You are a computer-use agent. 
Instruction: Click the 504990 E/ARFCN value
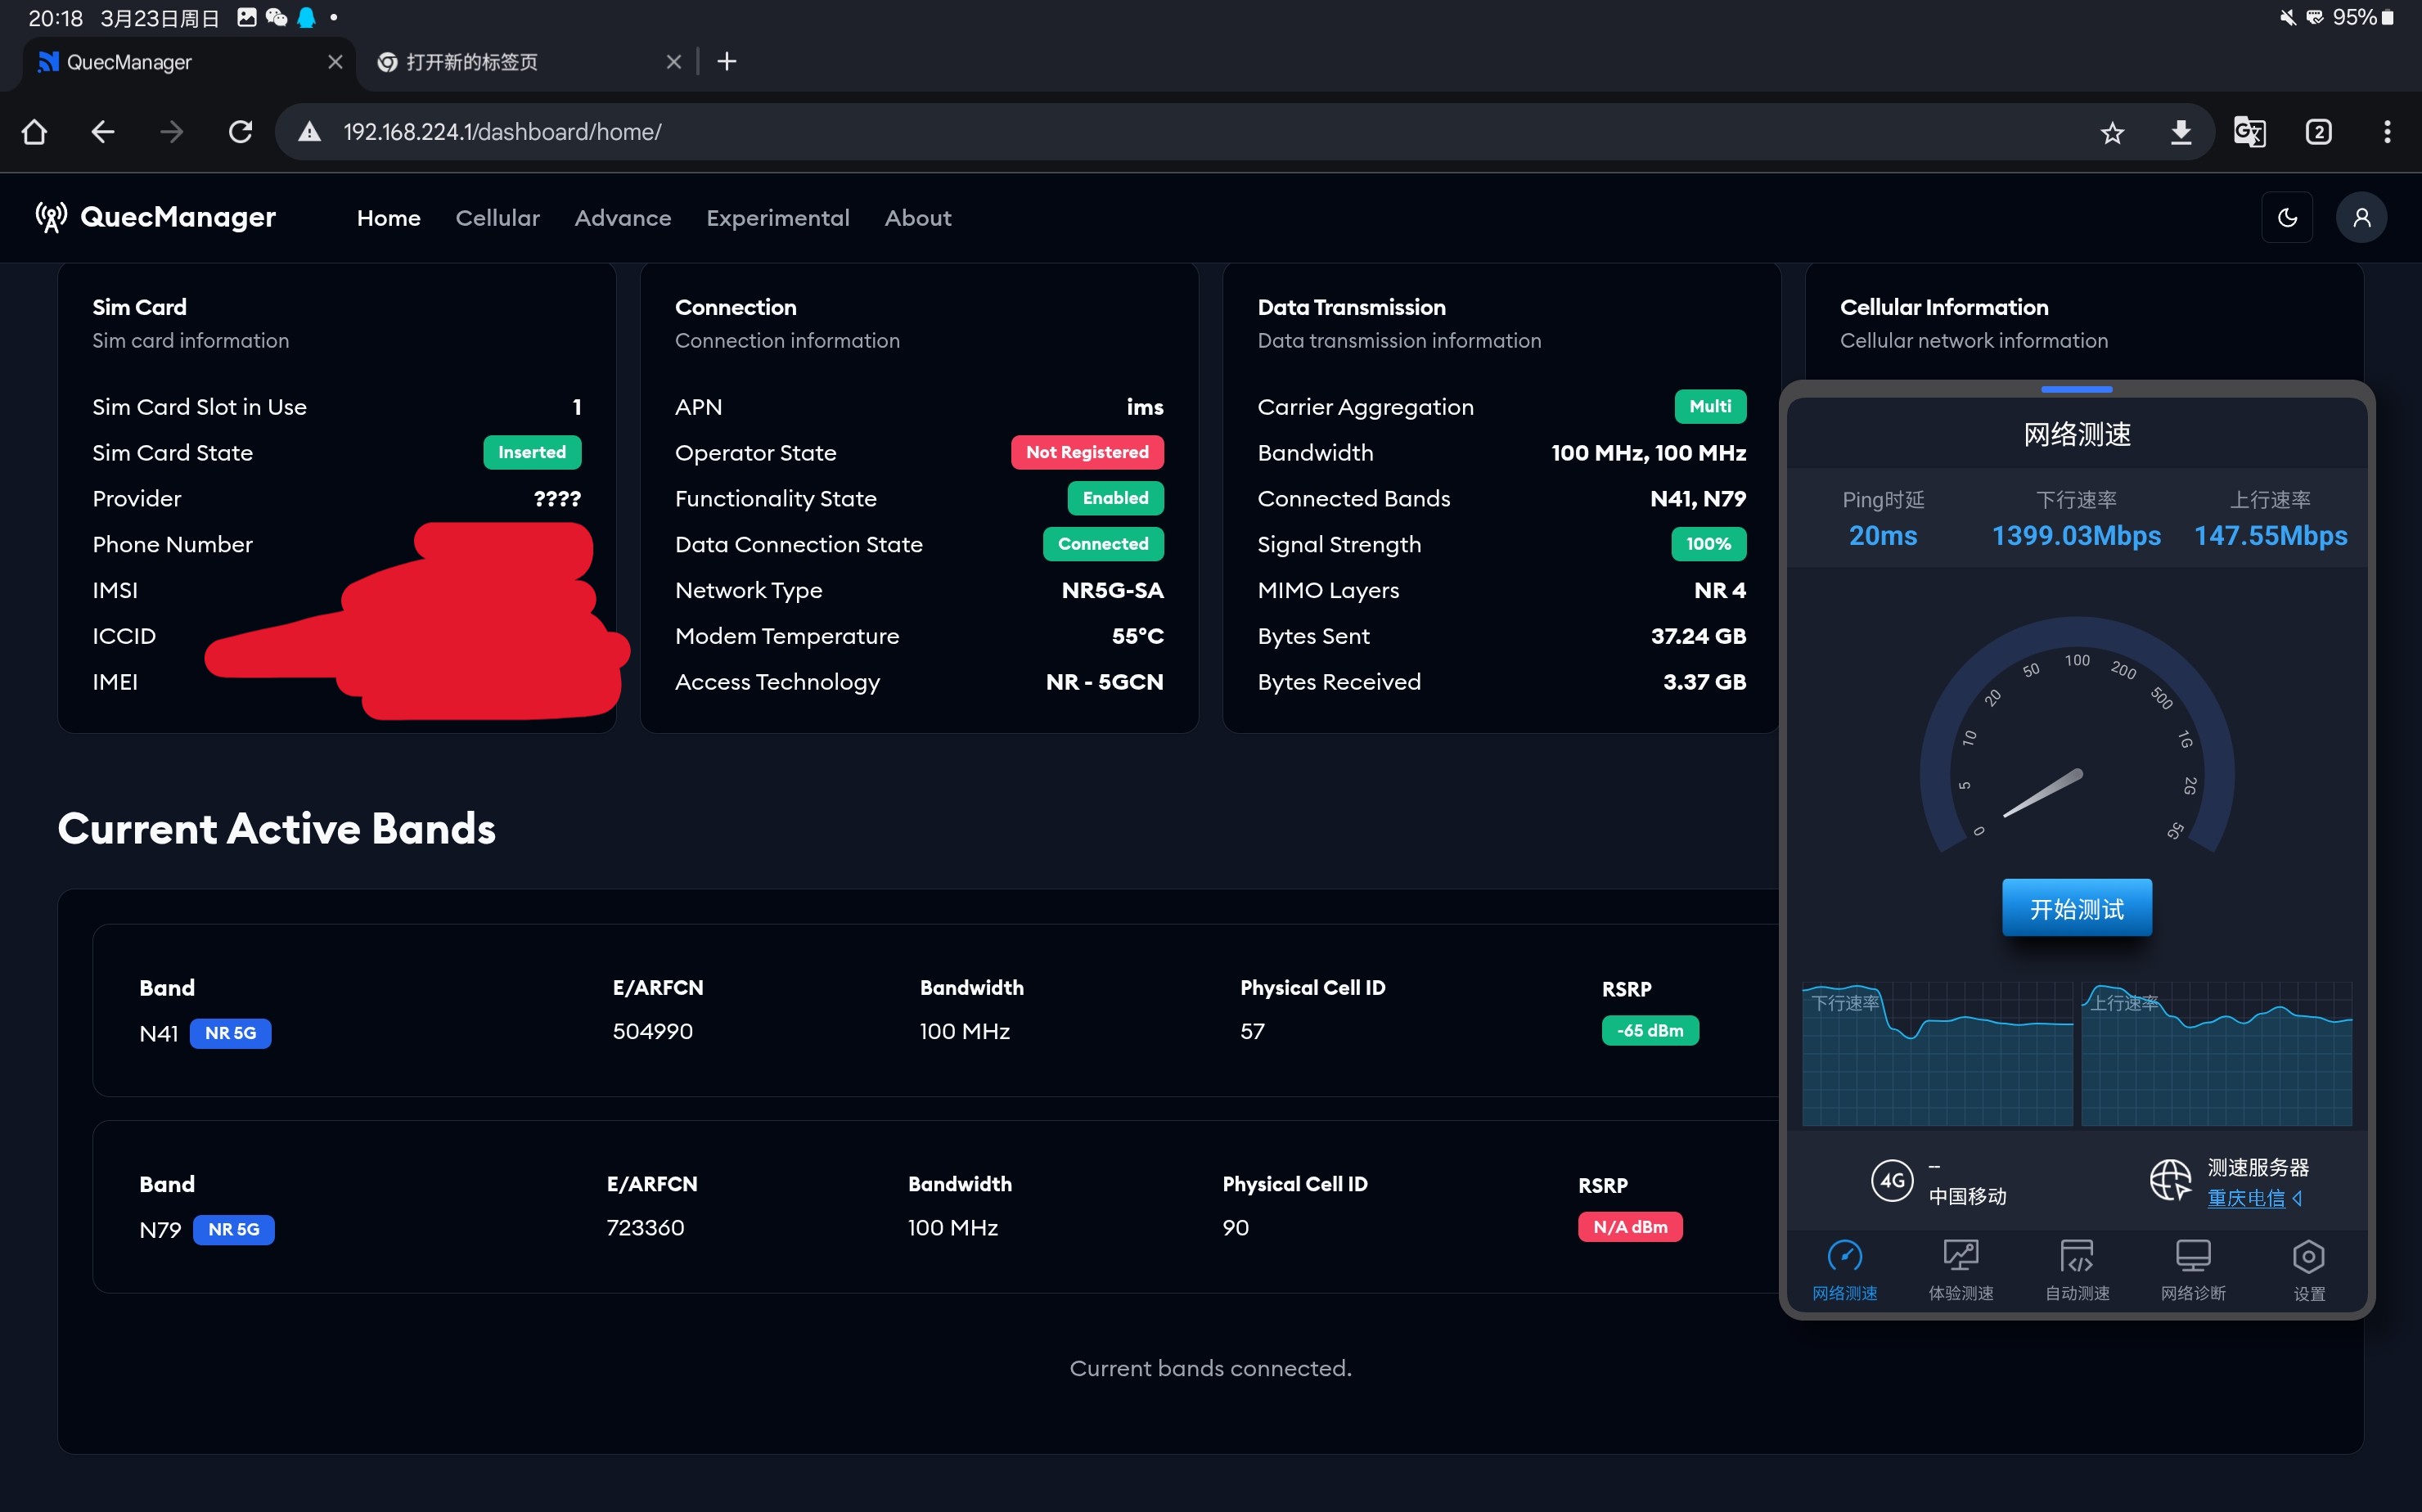coord(653,1031)
